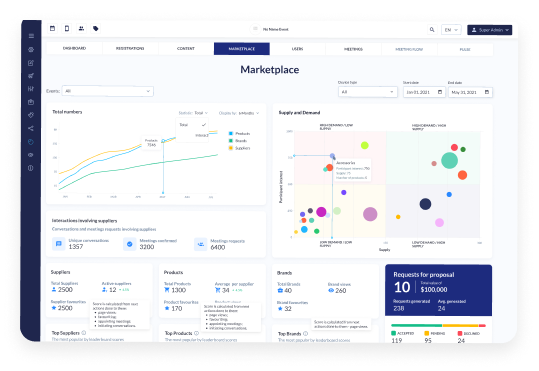This screenshot has height=371, width=539.
Task: Expand the Display by dropdown
Action: pos(239,113)
